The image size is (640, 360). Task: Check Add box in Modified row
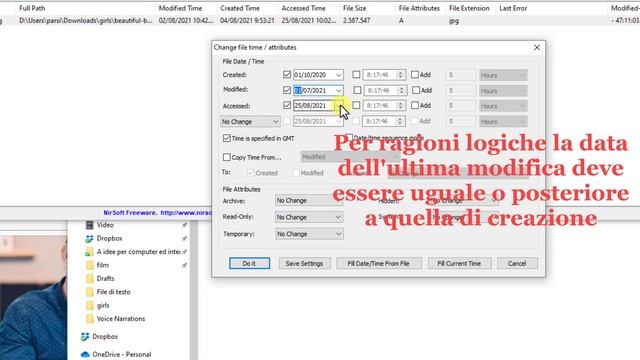tap(416, 90)
